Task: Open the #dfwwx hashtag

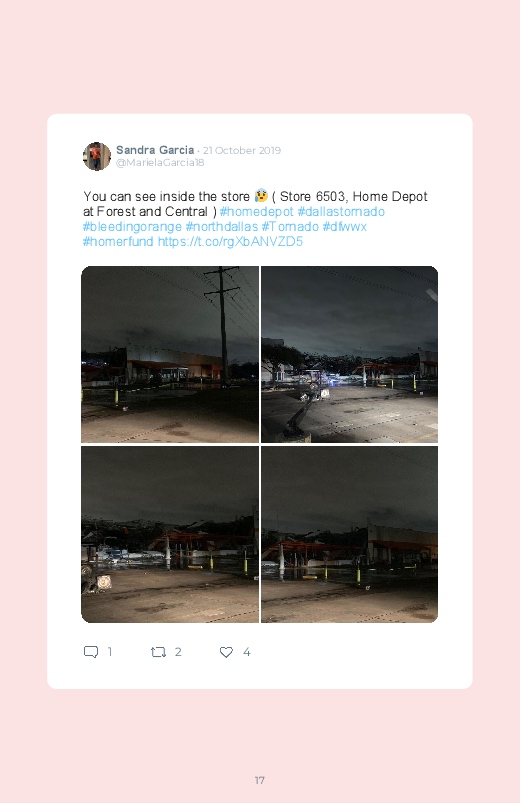Action: (x=345, y=226)
